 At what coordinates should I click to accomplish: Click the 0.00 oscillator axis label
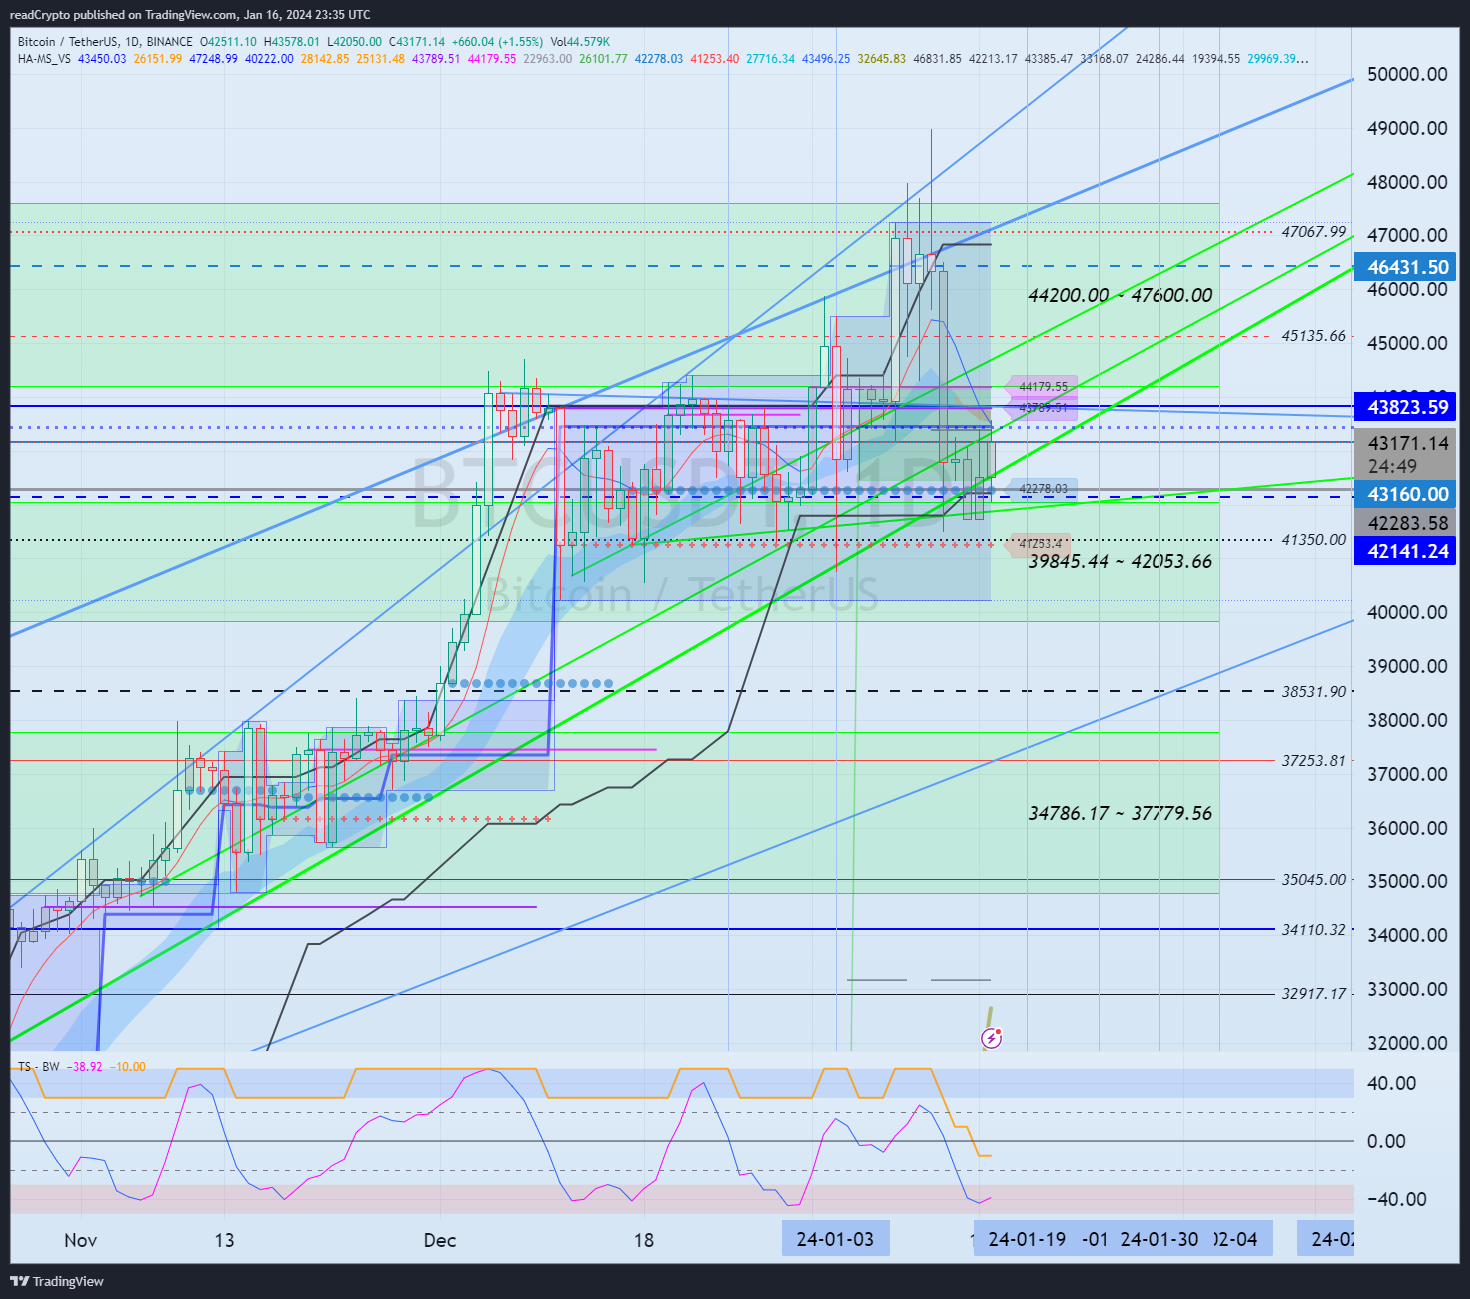1386,1141
